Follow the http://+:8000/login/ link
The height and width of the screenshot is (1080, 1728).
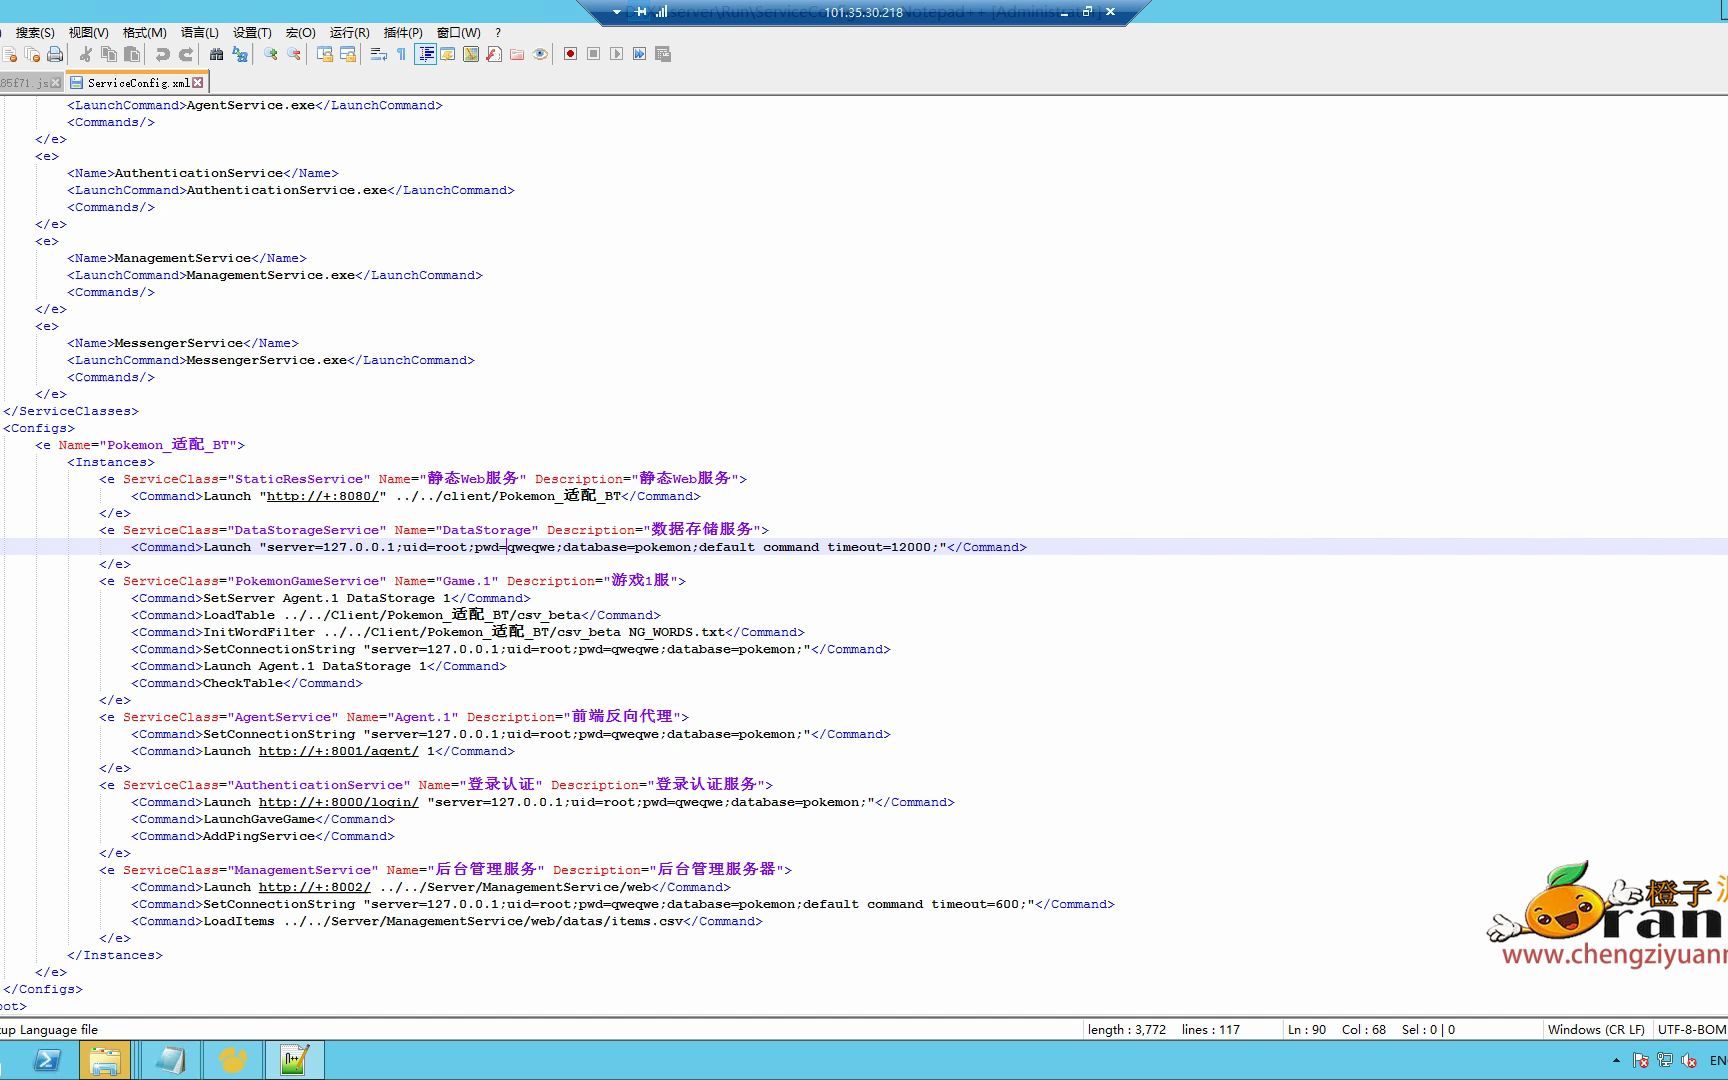tap(339, 802)
